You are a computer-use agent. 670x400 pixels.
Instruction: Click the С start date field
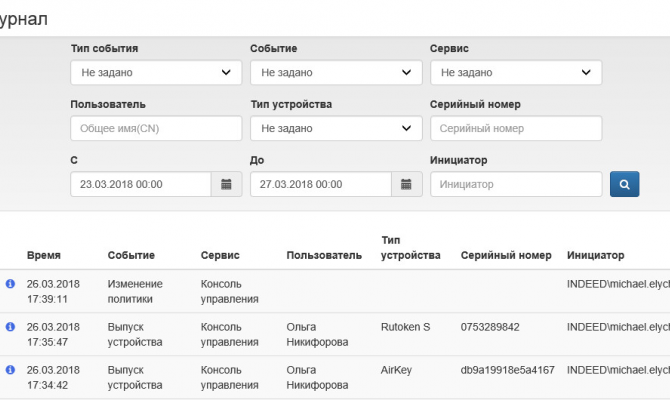tap(140, 185)
